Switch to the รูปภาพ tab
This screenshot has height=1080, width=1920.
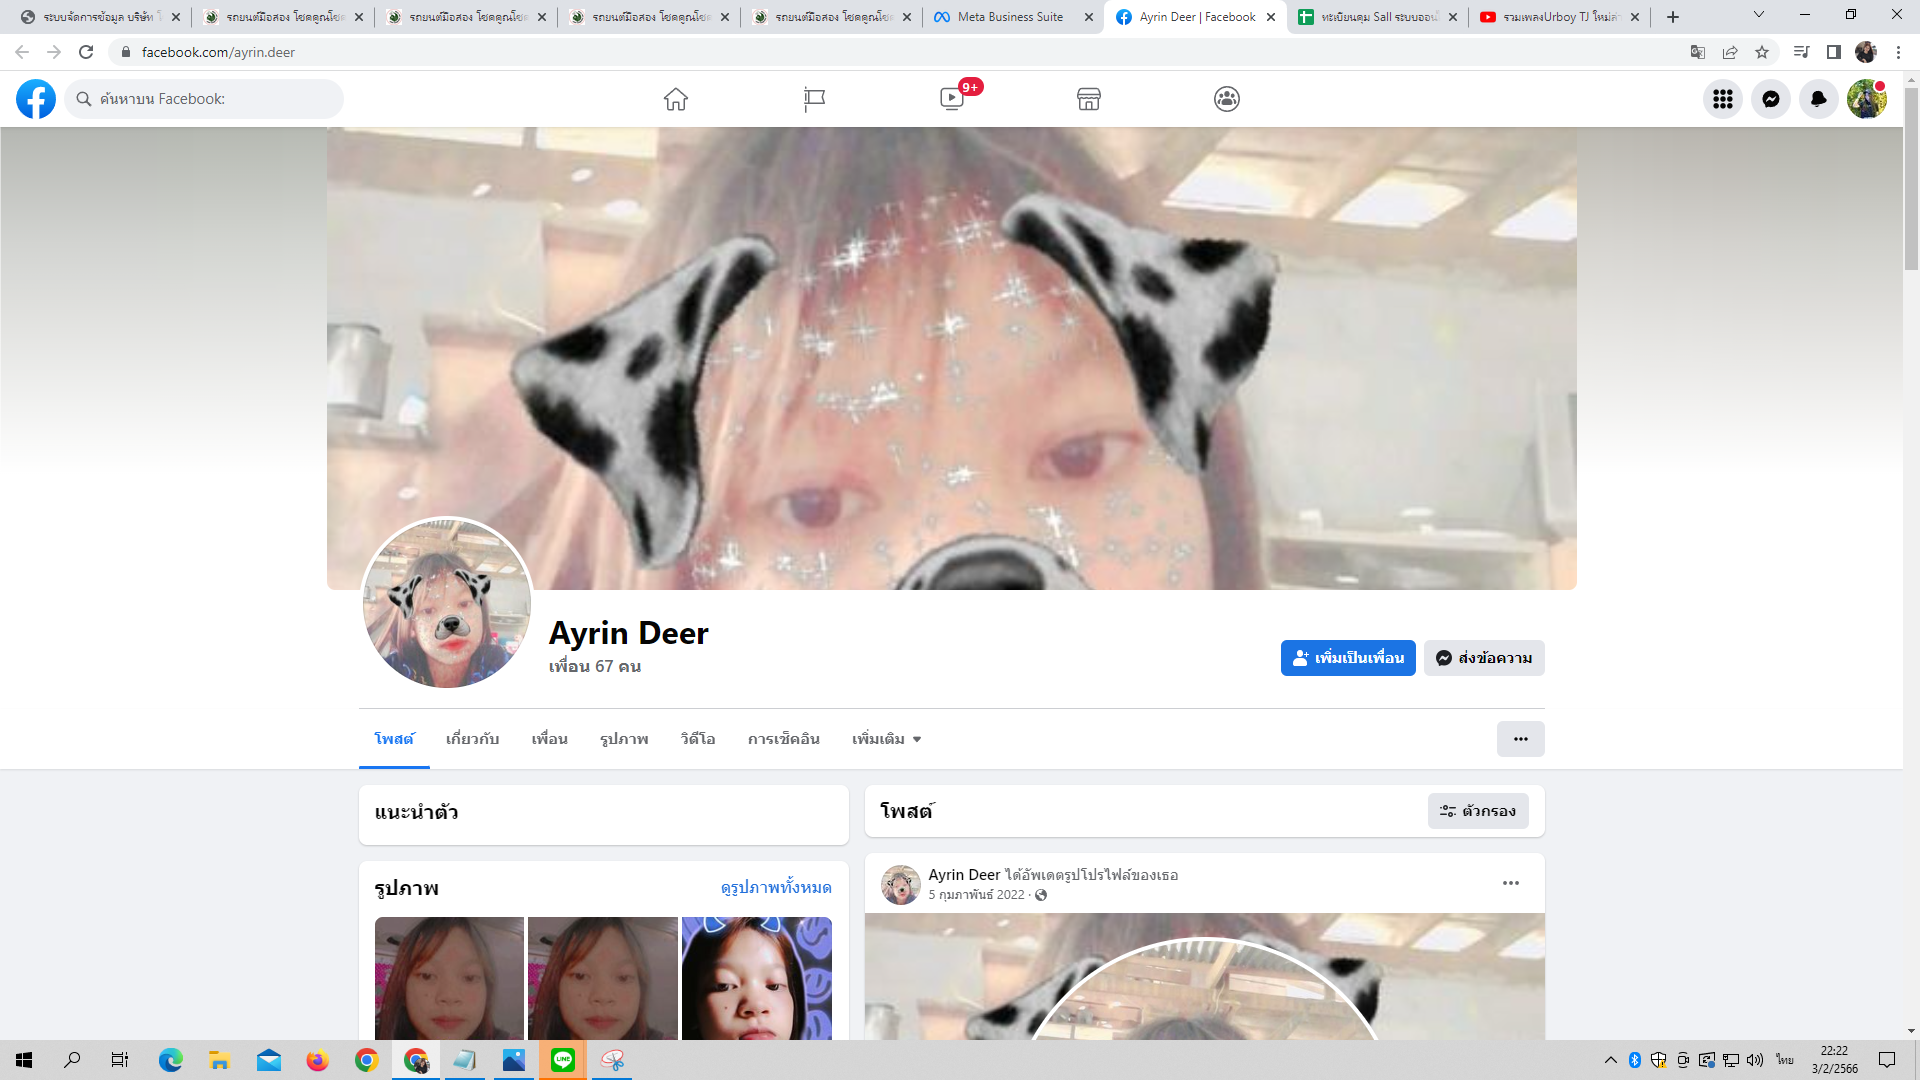tap(624, 739)
